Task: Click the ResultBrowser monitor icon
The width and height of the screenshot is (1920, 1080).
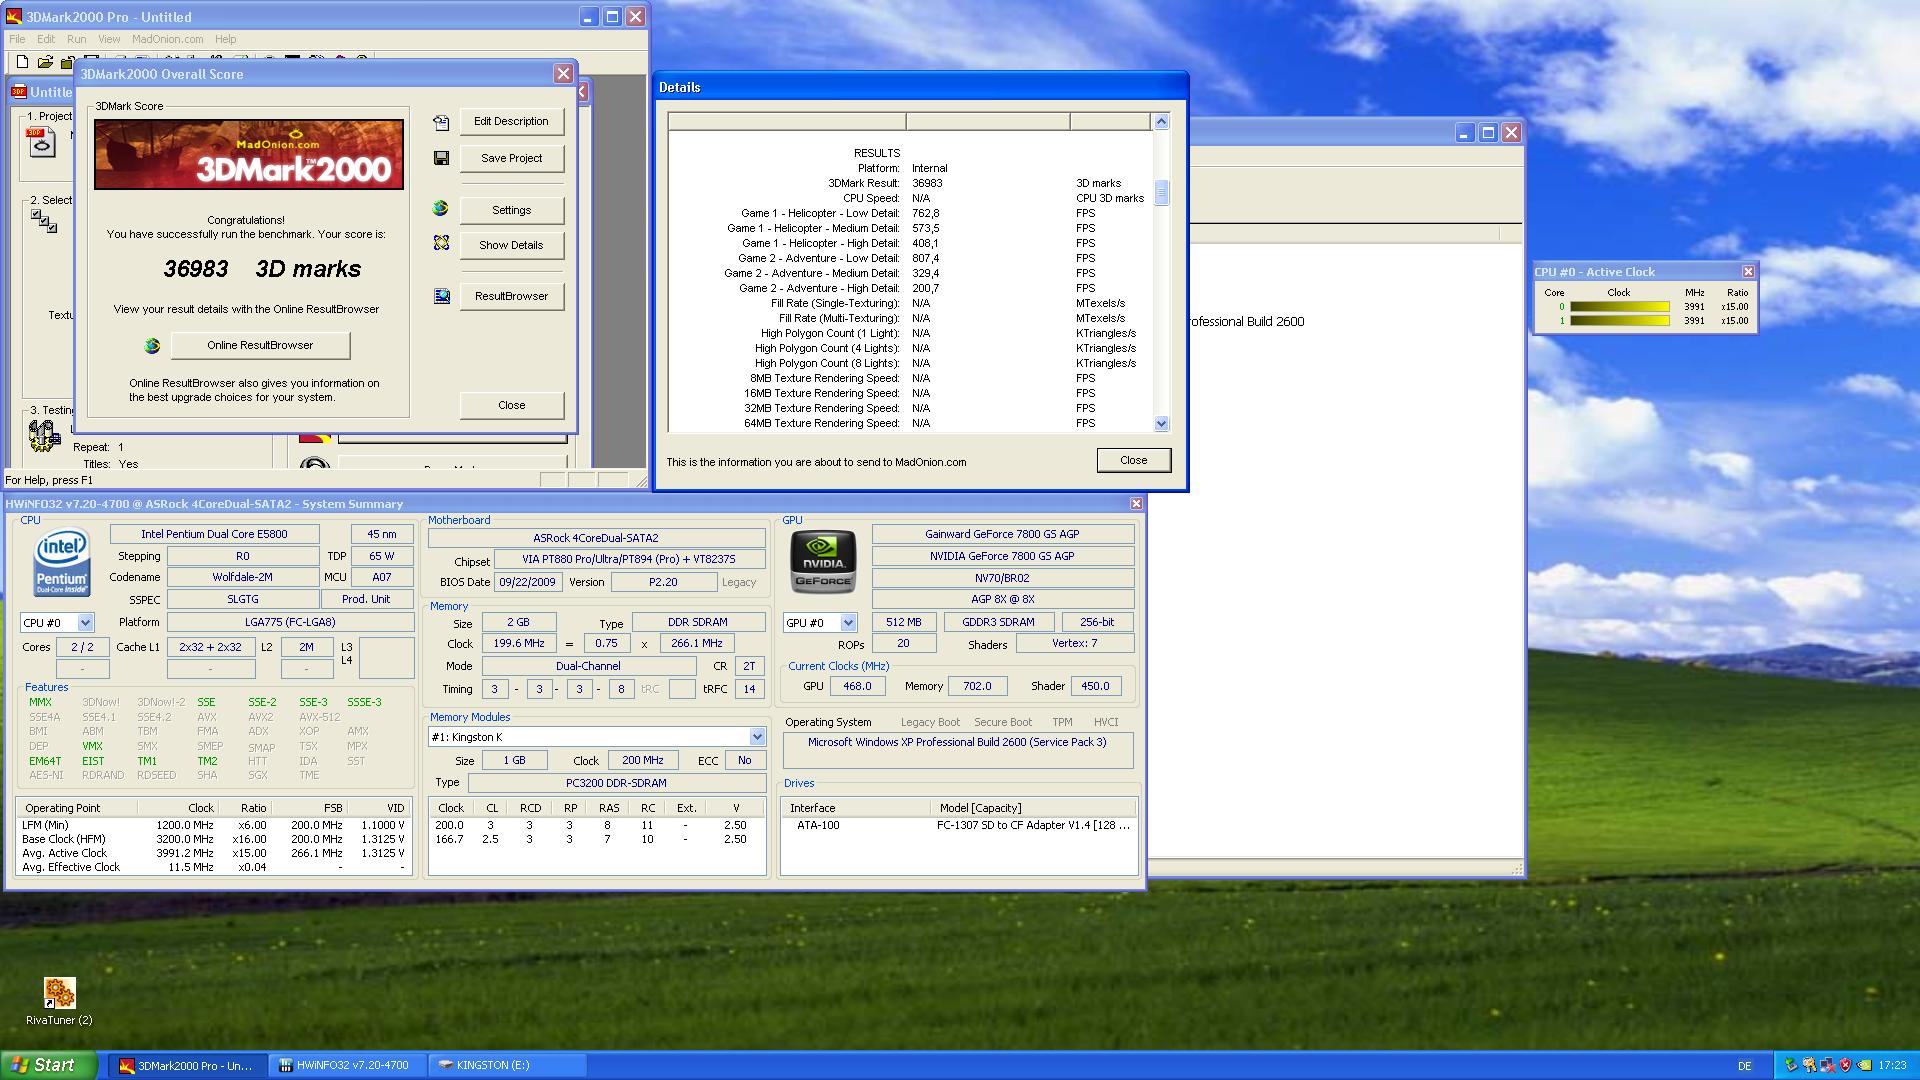Action: (441, 296)
